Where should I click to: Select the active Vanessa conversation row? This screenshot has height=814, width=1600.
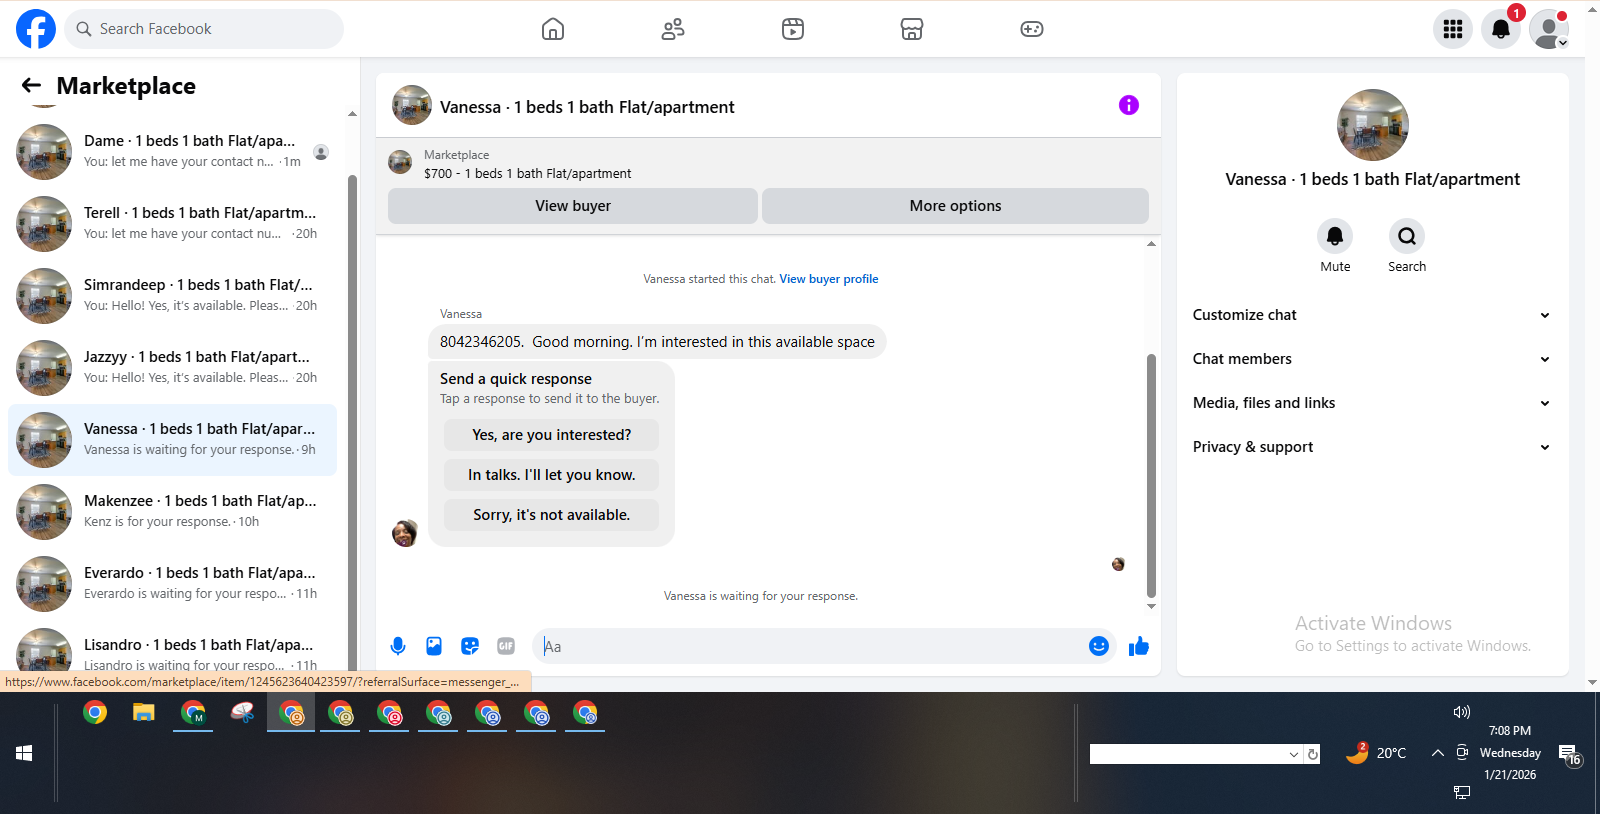pyautogui.click(x=172, y=440)
